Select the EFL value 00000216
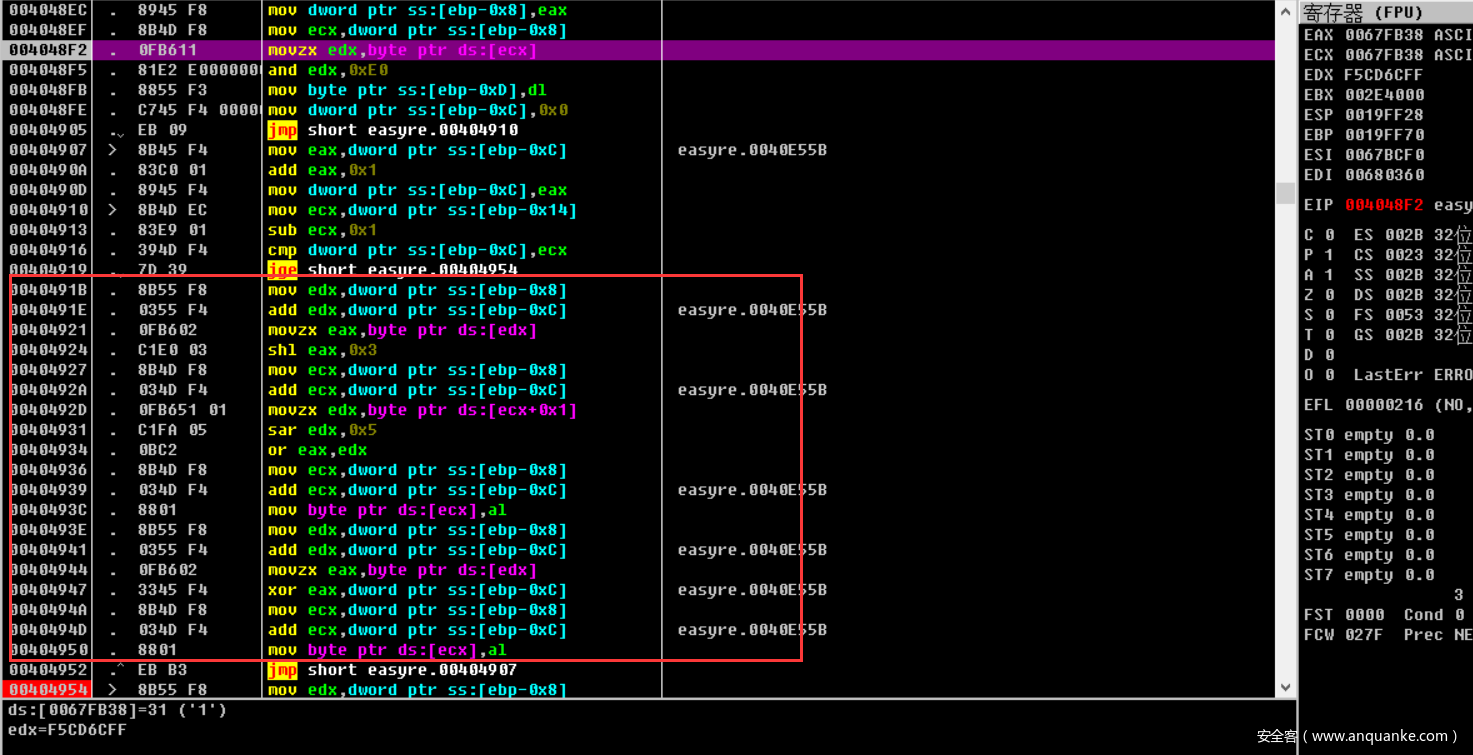 (x=1385, y=405)
